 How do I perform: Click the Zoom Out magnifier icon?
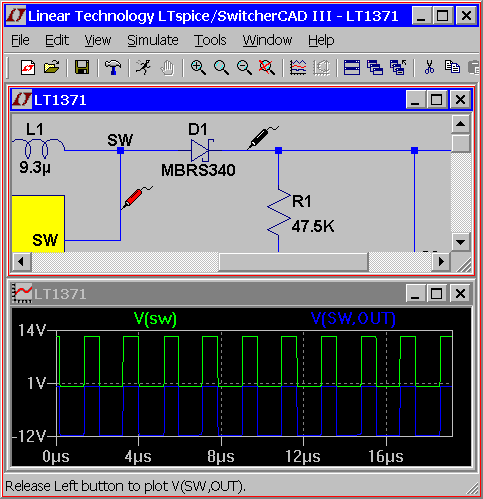(x=244, y=68)
